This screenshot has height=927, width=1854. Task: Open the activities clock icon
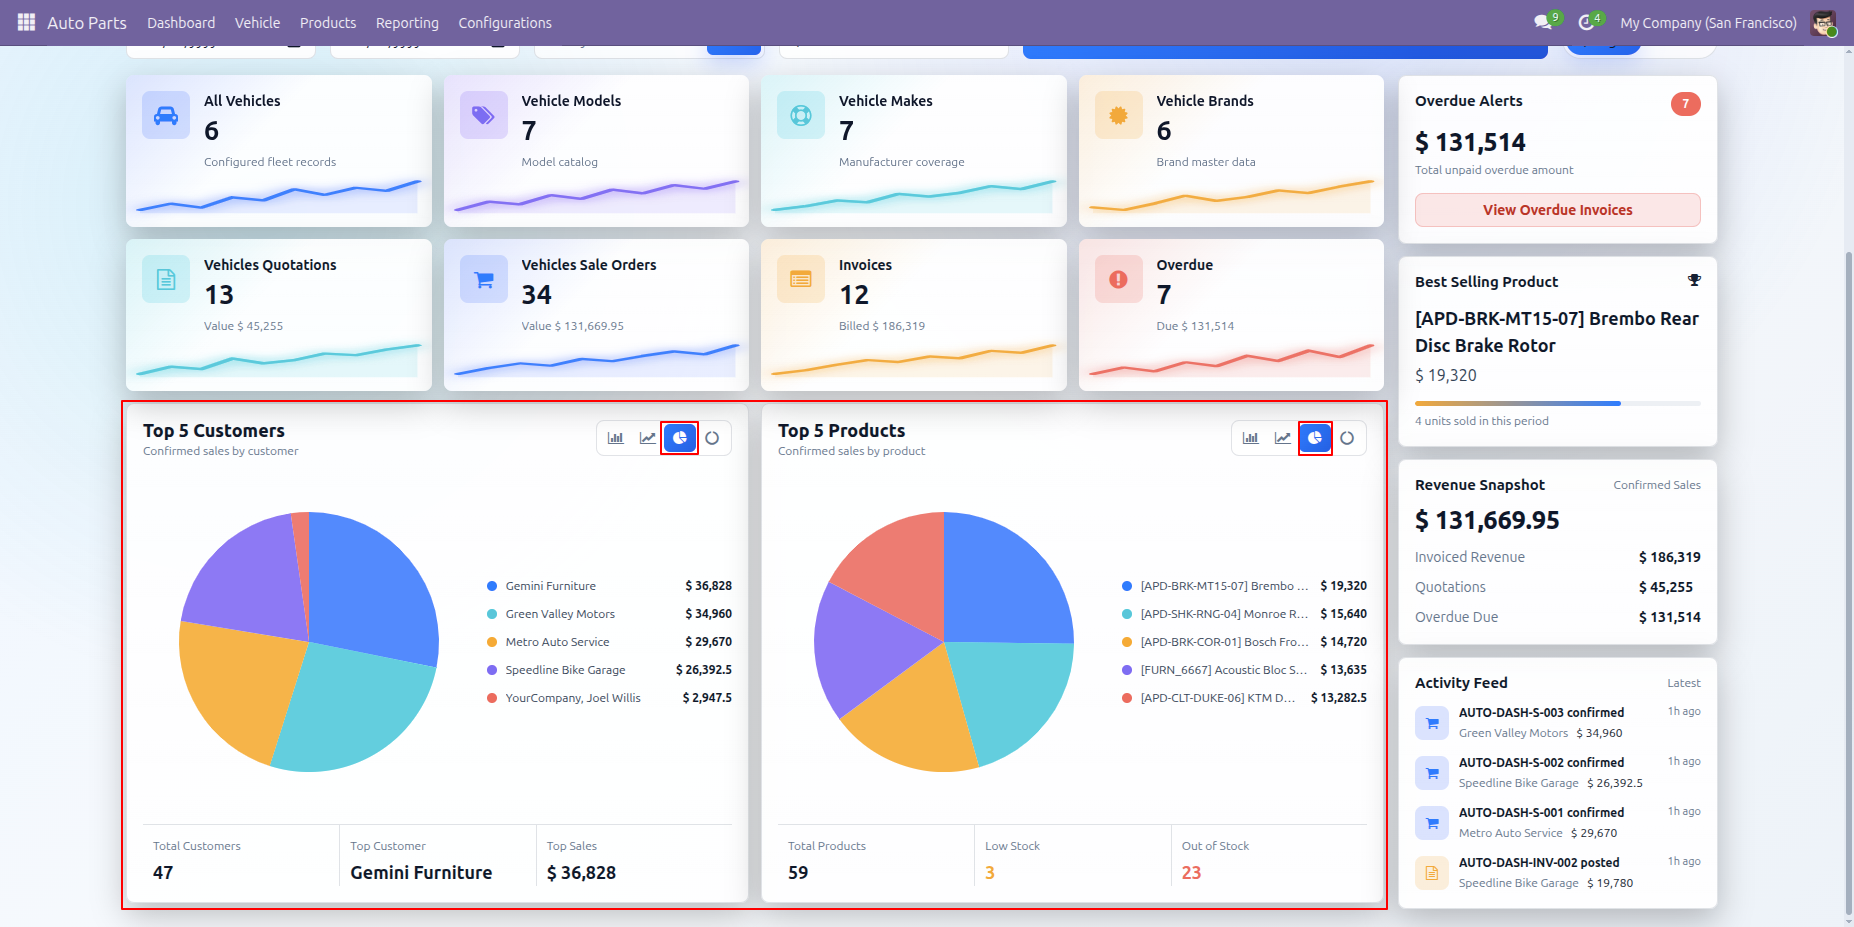point(1587,22)
